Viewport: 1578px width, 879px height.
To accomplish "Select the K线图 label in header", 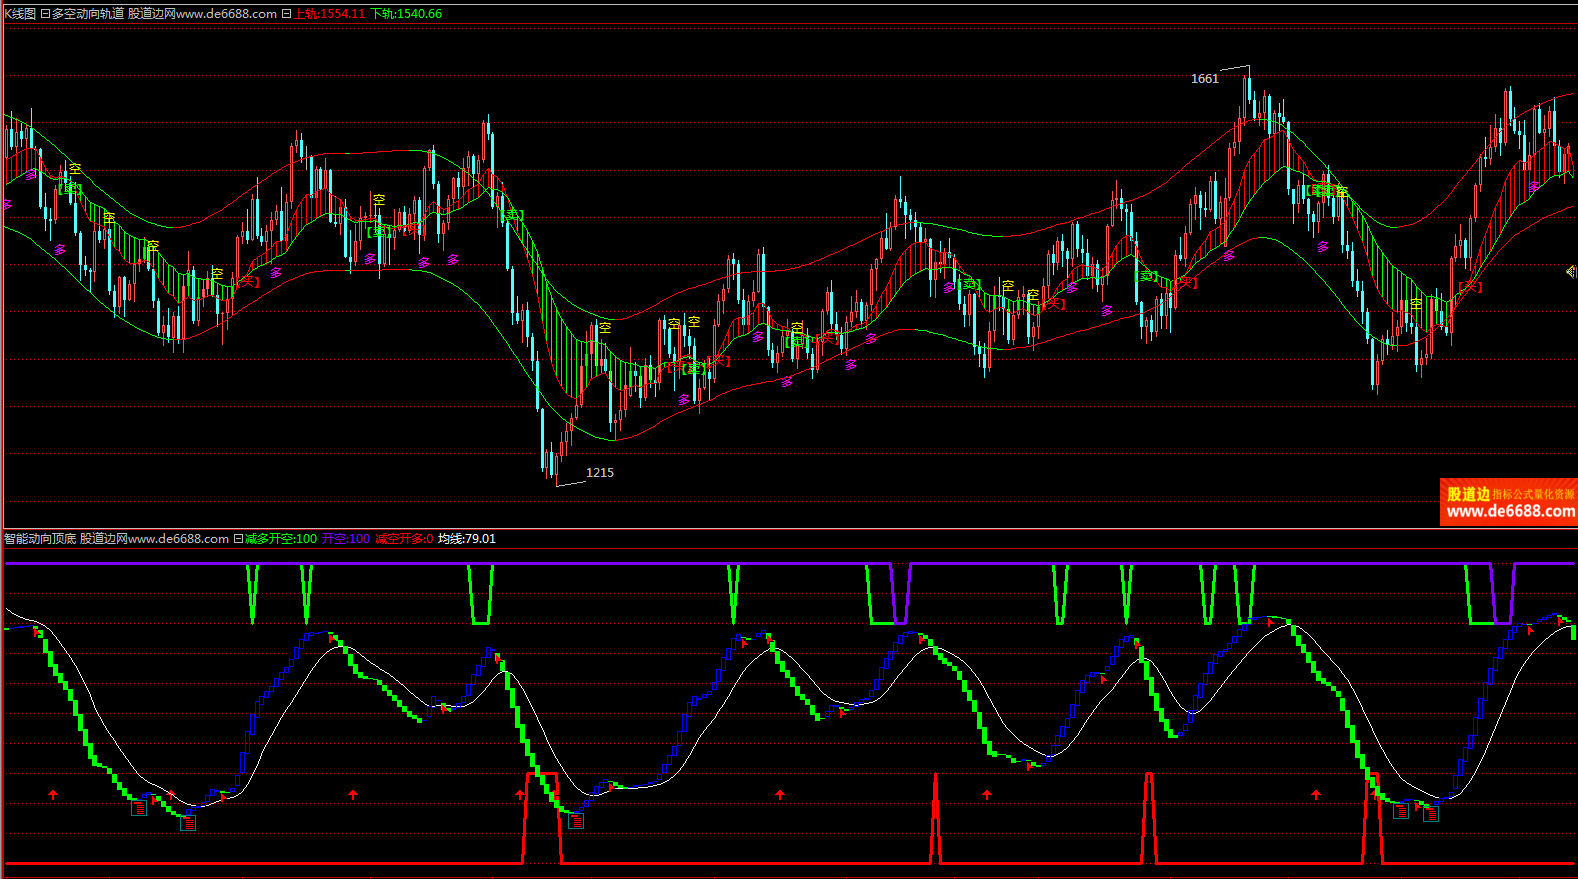I will [20, 14].
